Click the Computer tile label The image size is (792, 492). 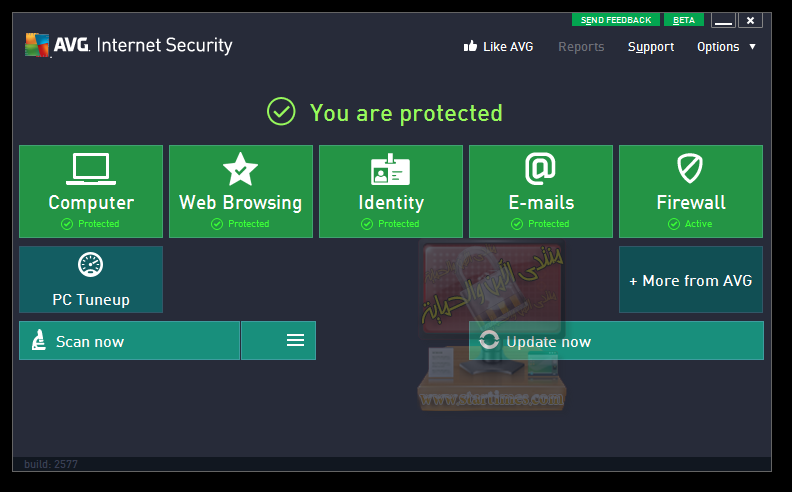pyautogui.click(x=91, y=203)
